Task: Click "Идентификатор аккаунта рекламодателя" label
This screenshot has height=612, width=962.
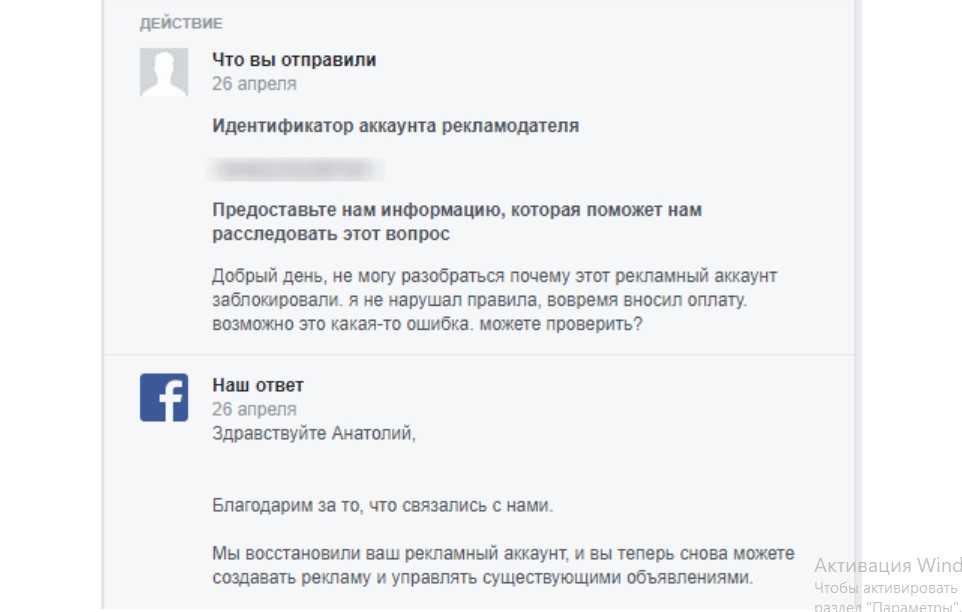Action: point(395,127)
